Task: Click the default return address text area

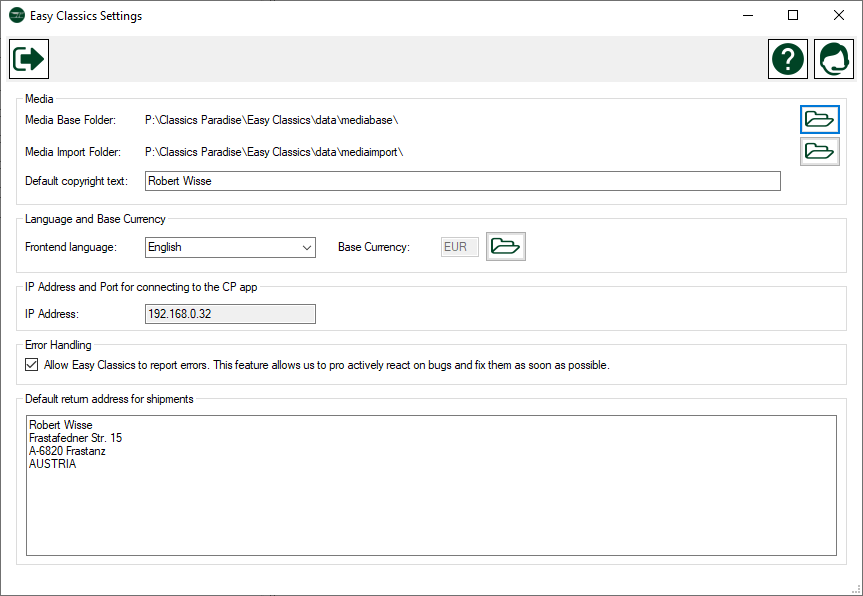Action: pyautogui.click(x=432, y=485)
